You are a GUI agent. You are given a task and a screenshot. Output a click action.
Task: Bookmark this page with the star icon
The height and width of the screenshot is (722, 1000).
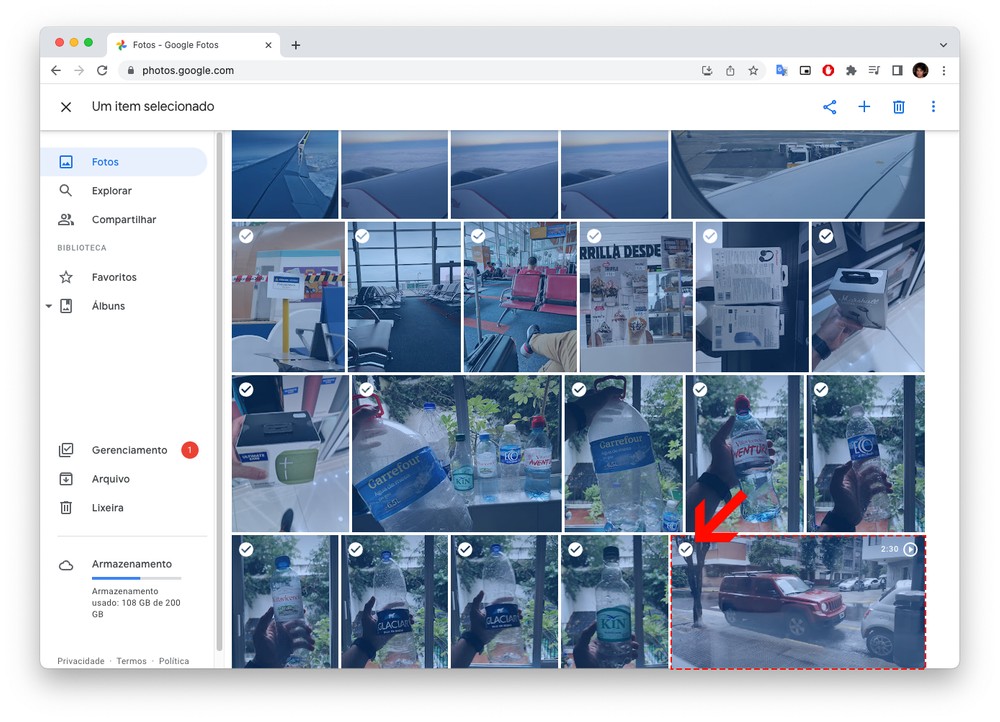(753, 71)
